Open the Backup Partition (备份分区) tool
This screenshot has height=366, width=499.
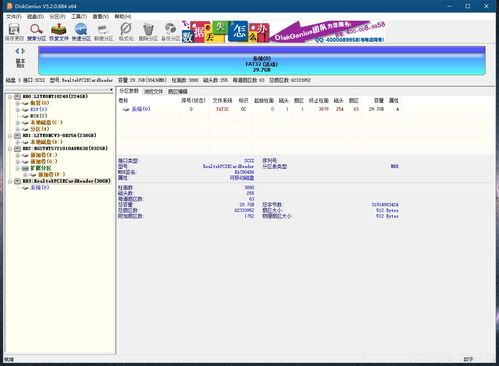(x=170, y=32)
